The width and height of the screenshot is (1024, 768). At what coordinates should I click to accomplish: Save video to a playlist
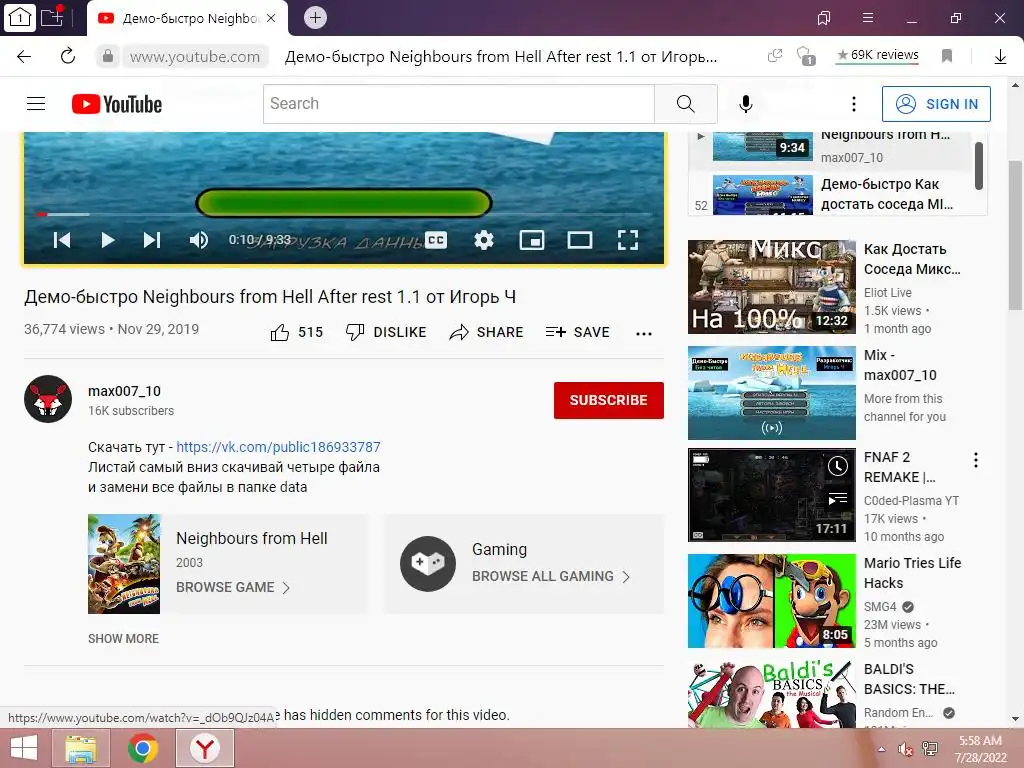(578, 332)
